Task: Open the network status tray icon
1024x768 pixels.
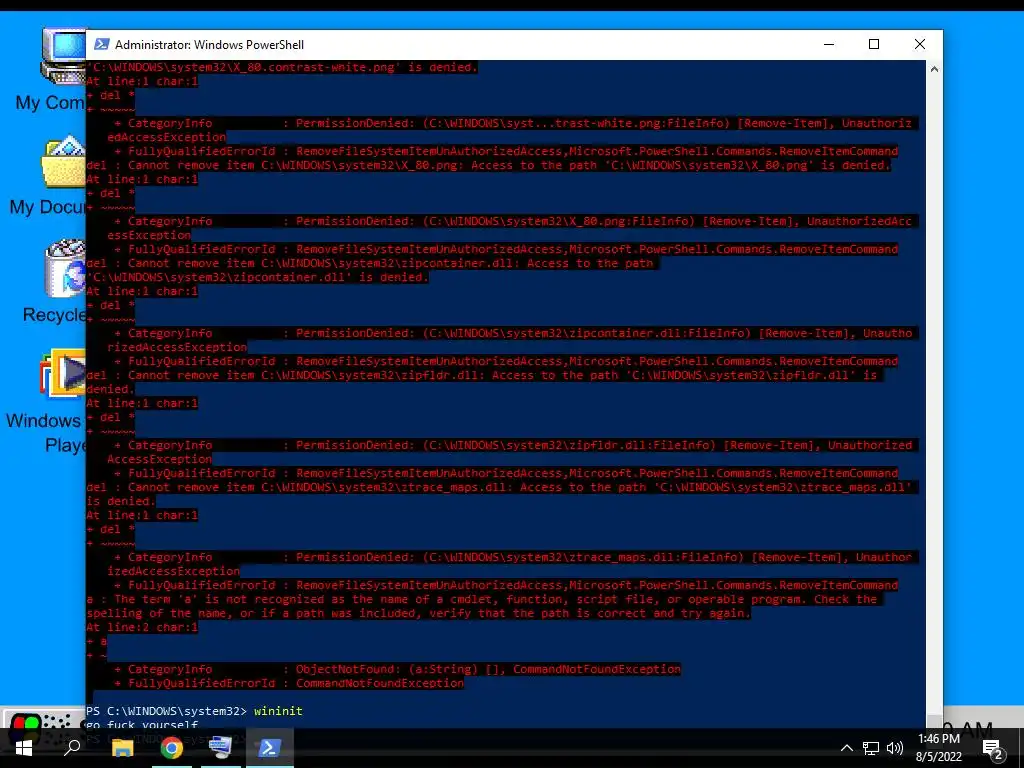Action: click(x=871, y=748)
